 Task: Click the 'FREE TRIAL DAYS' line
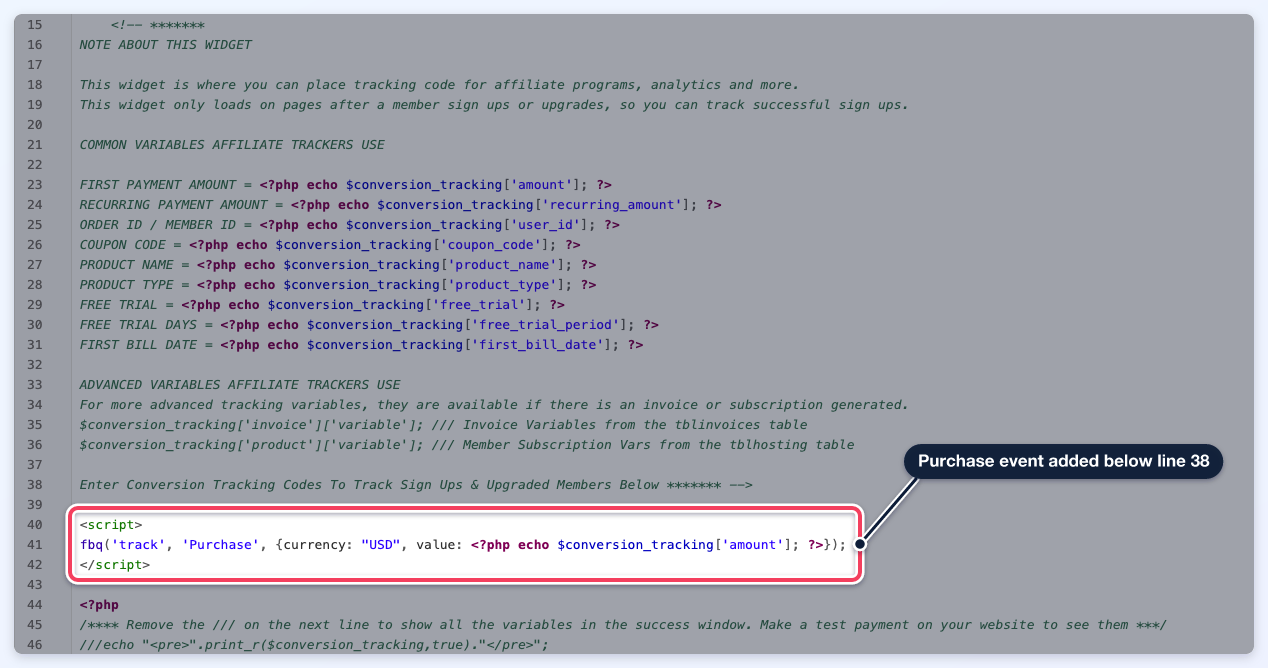click(x=369, y=325)
